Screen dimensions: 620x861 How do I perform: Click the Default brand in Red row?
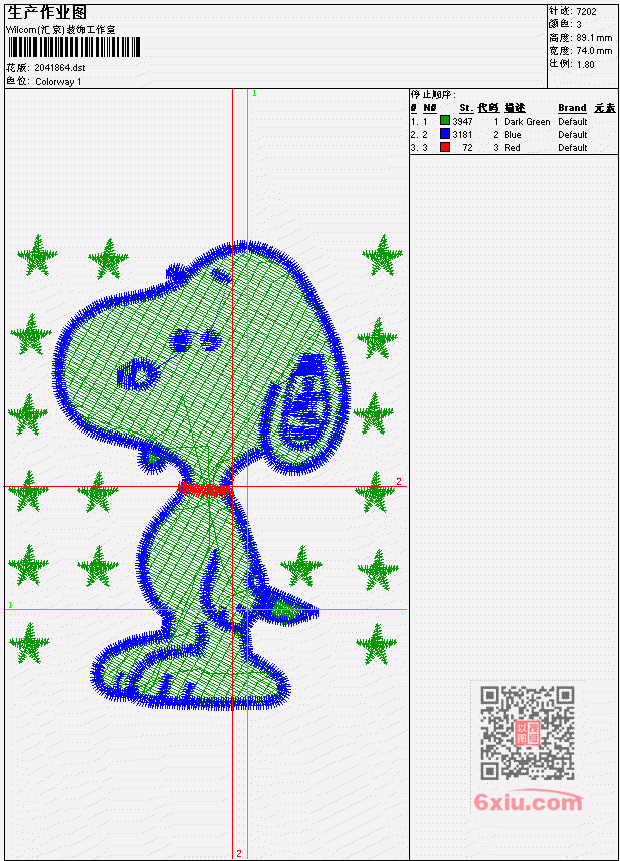pyautogui.click(x=572, y=147)
